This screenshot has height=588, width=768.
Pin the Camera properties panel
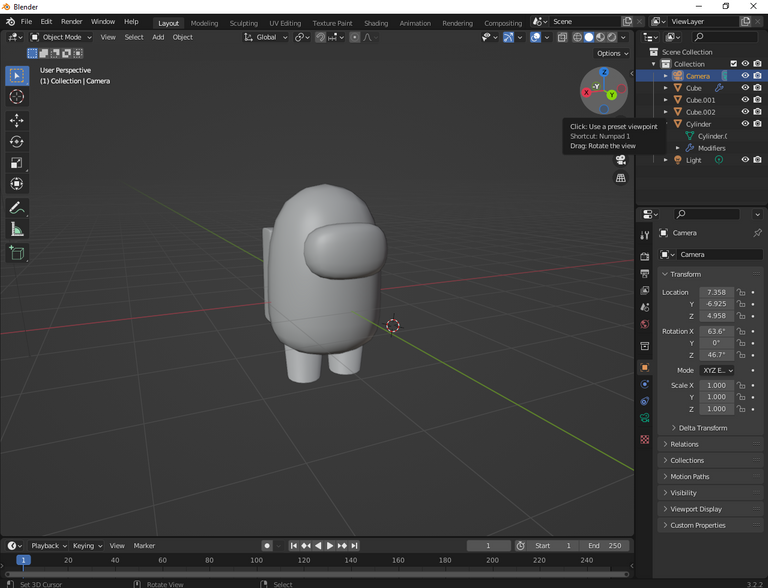point(757,233)
